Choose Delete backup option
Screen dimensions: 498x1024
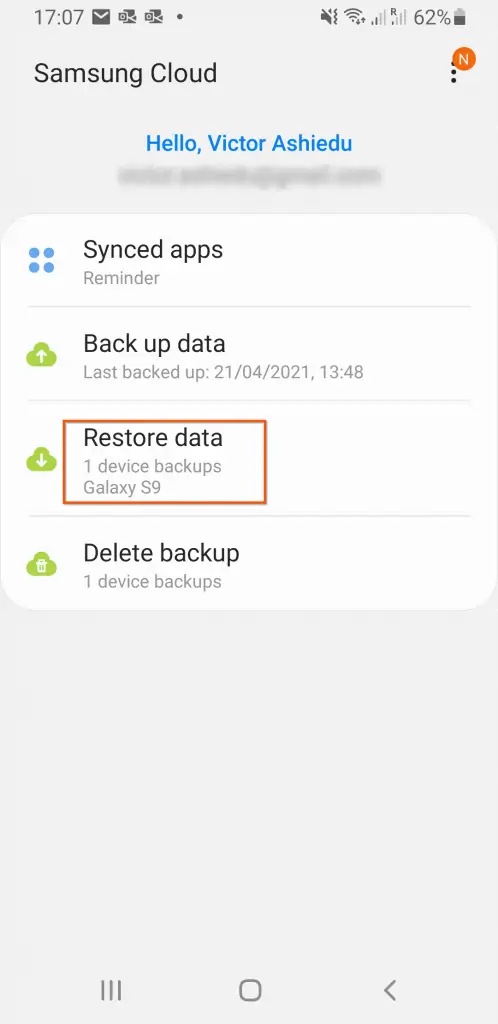[x=249, y=564]
